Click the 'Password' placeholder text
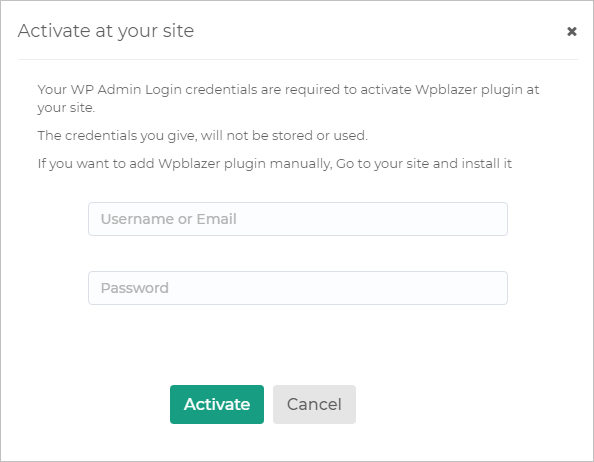The image size is (594, 462). (x=134, y=288)
